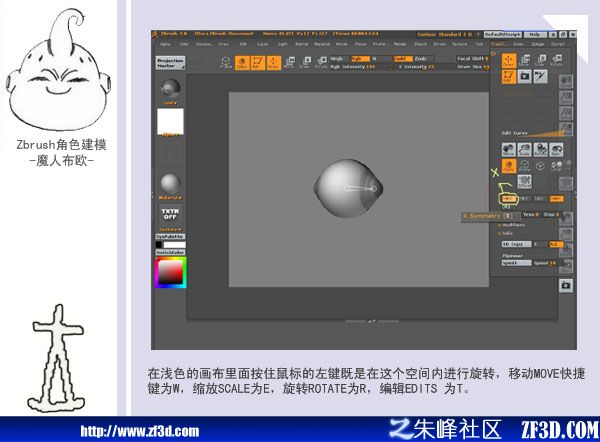600x442 pixels.
Task: Toggle the >X< symmetry button
Action: click(508, 199)
